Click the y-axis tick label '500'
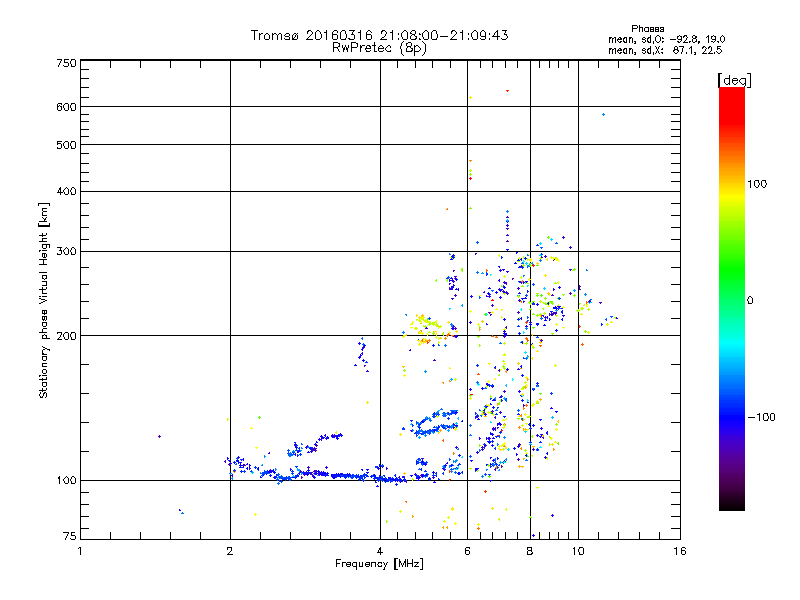800x600 pixels. pos(66,145)
